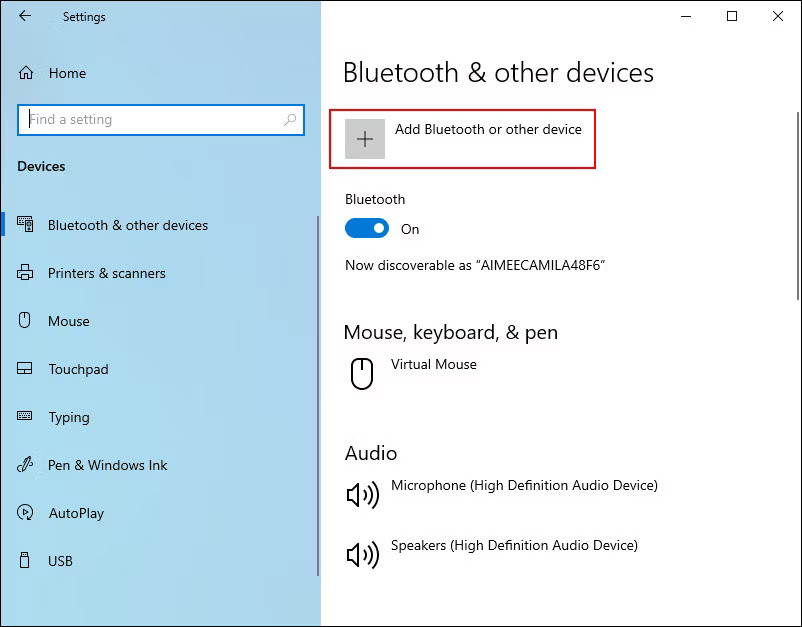Click the Home icon in sidebar

coord(27,73)
